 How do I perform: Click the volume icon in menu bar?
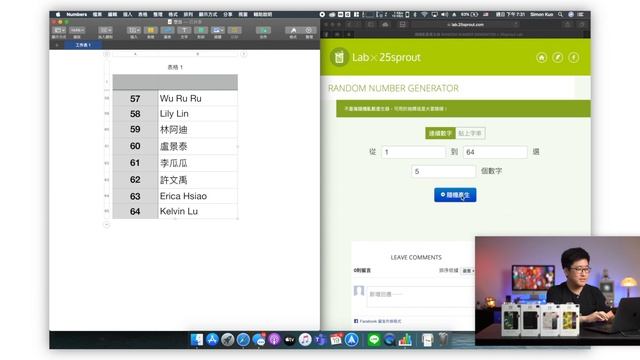click(x=444, y=14)
